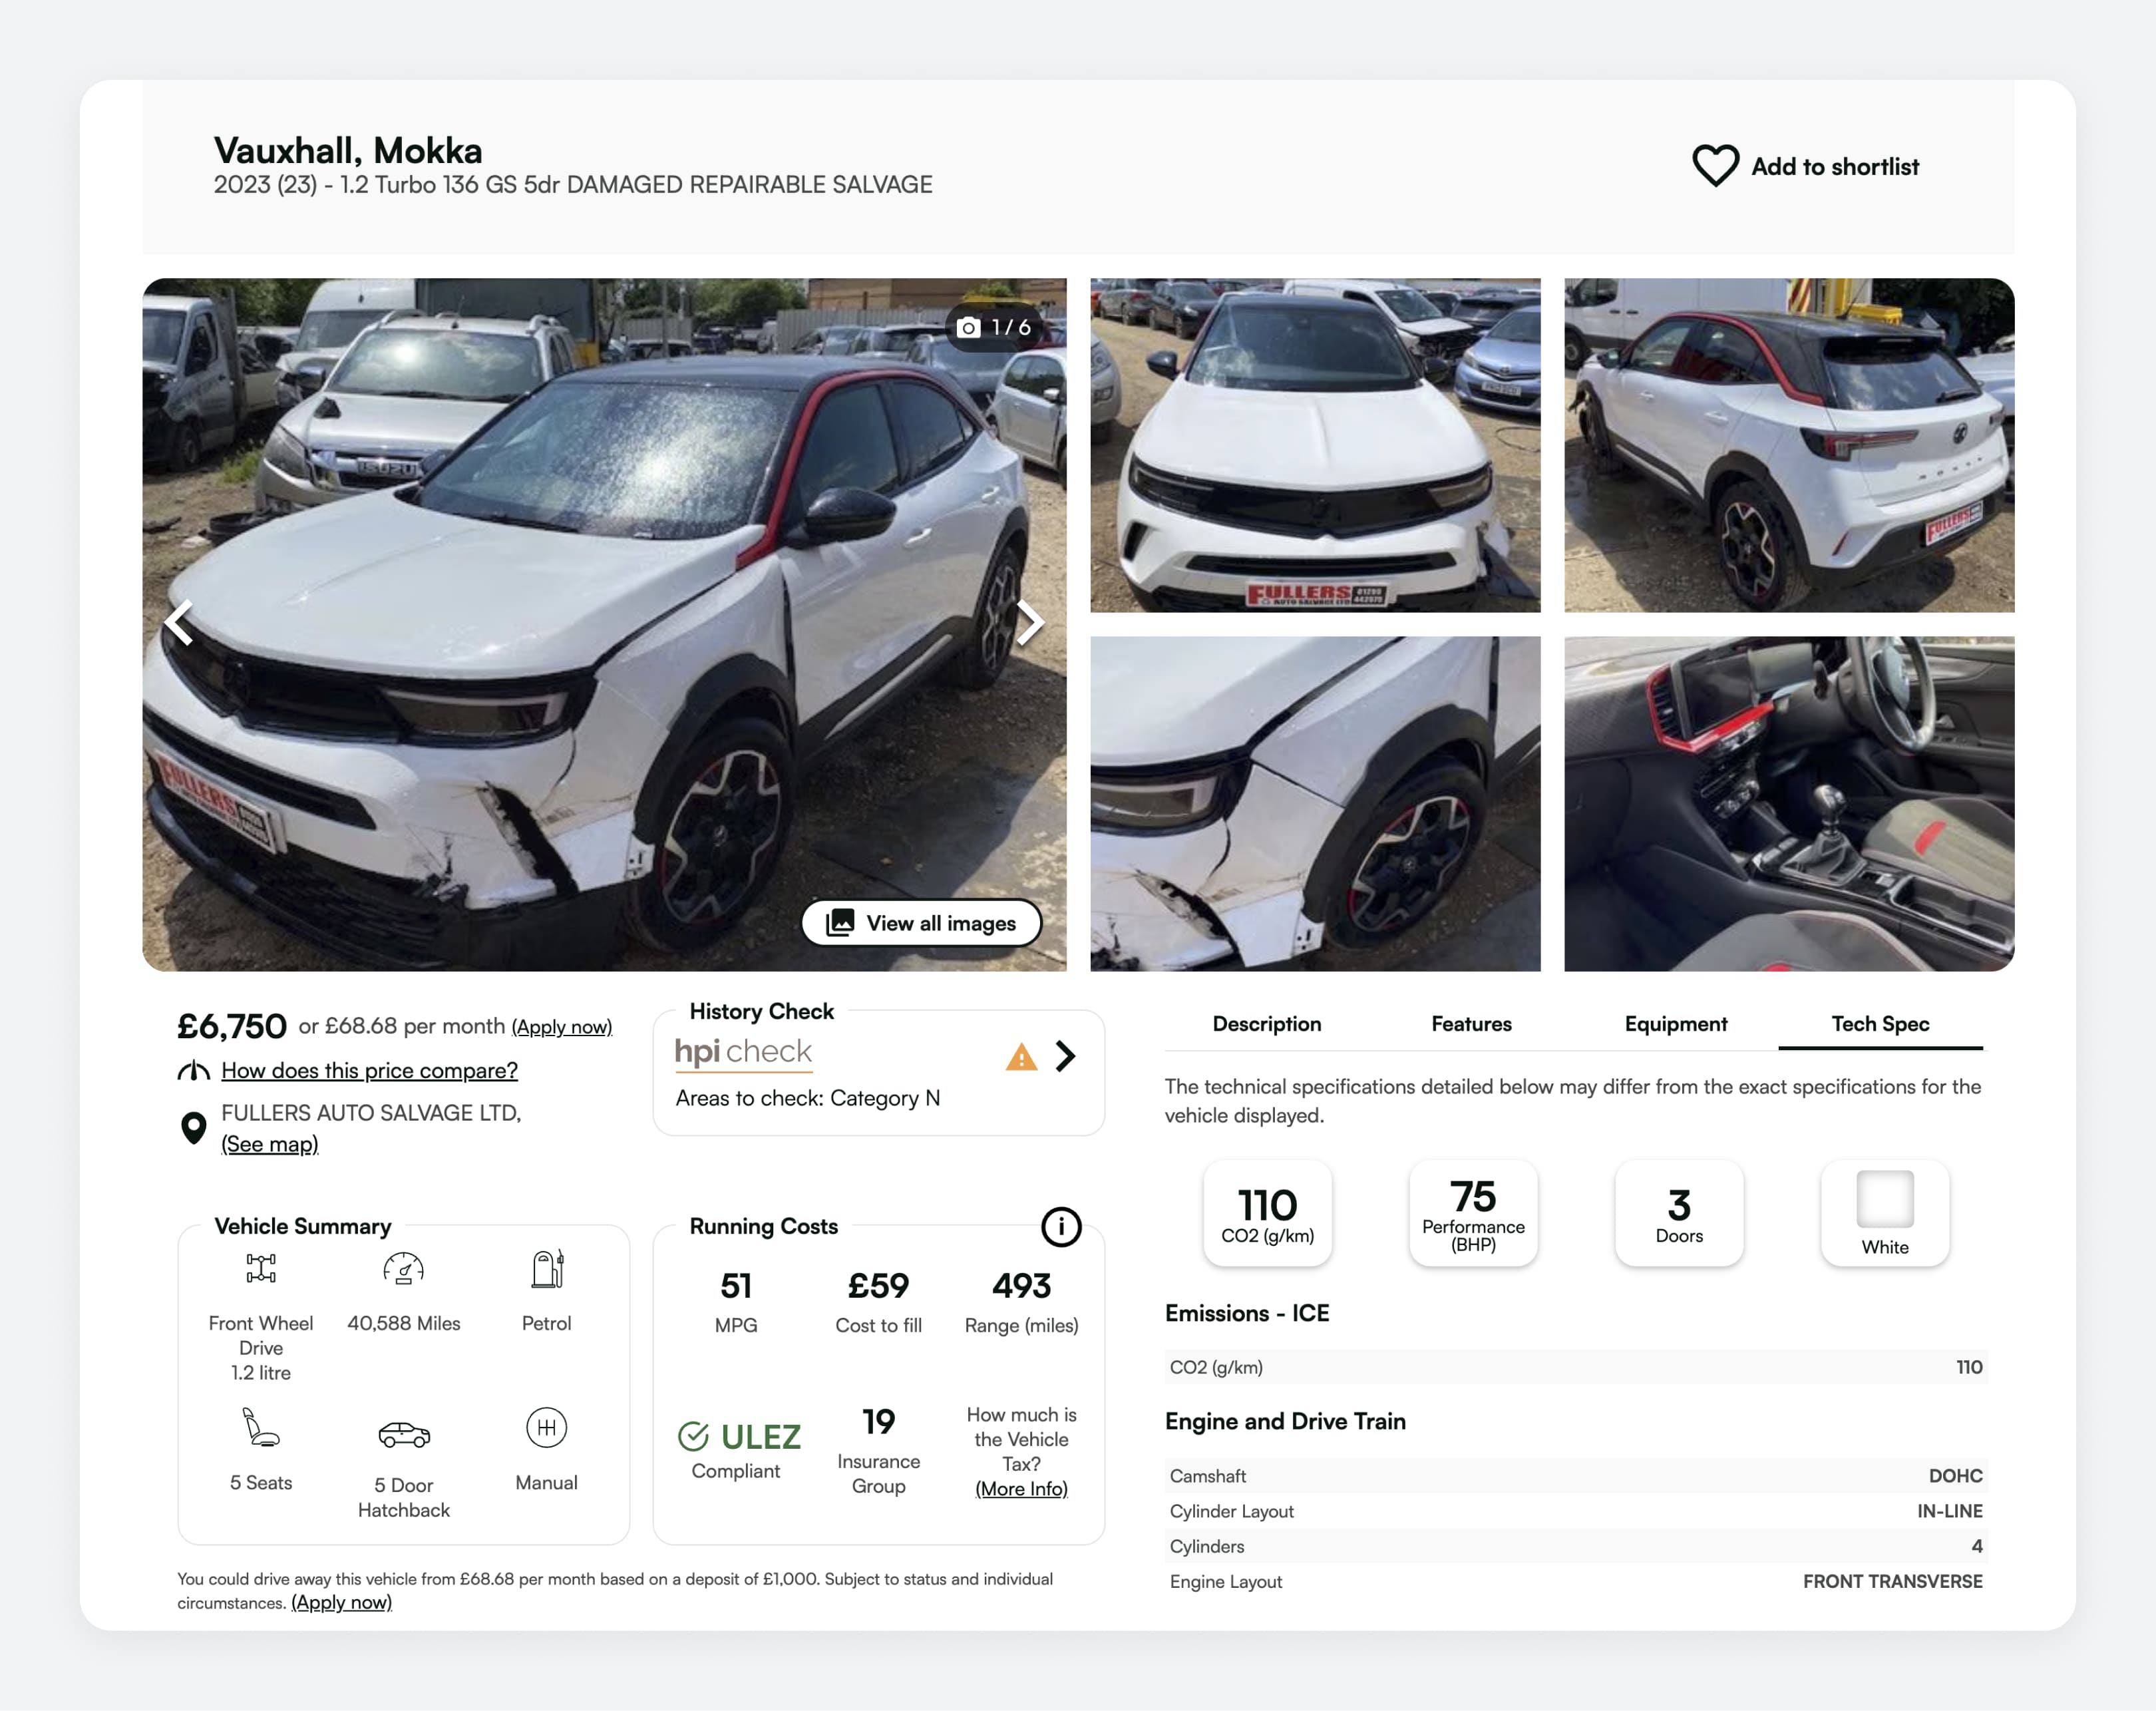Click the Running Costs info icon

point(1061,1226)
